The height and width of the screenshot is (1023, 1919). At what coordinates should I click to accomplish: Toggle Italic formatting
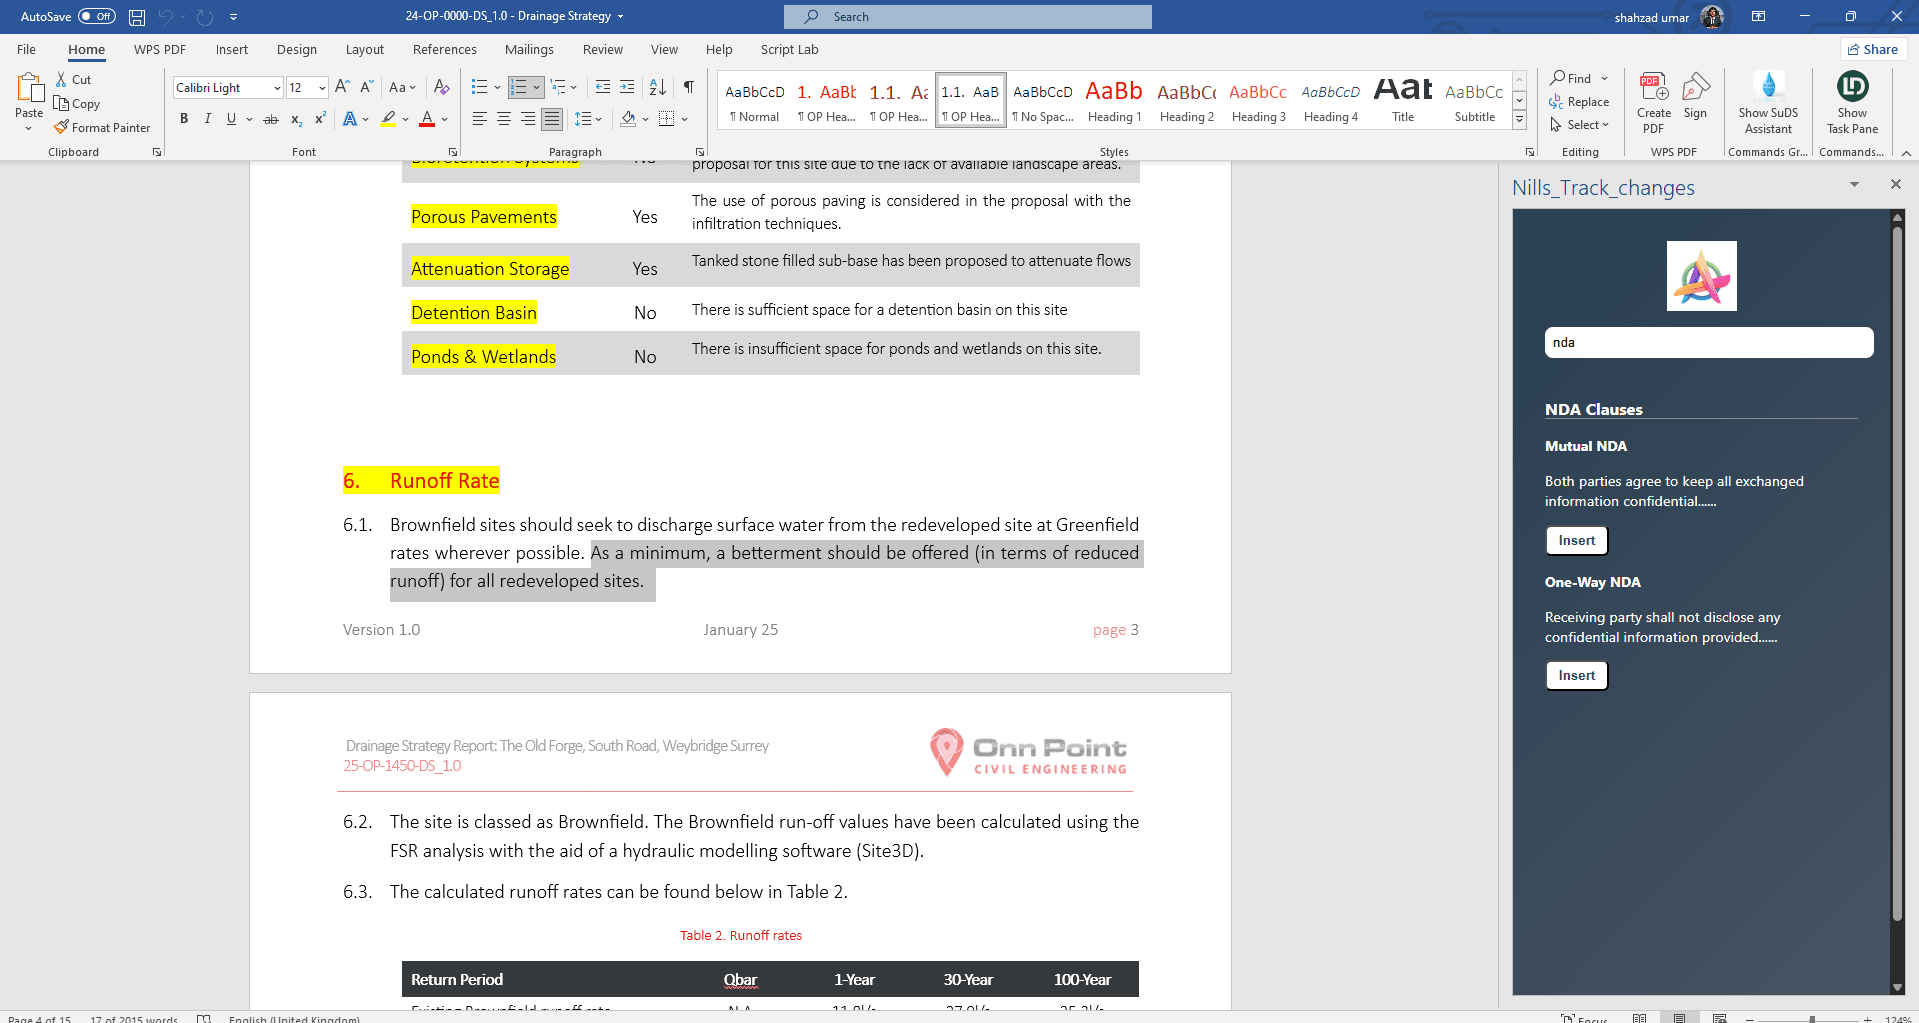click(x=208, y=119)
